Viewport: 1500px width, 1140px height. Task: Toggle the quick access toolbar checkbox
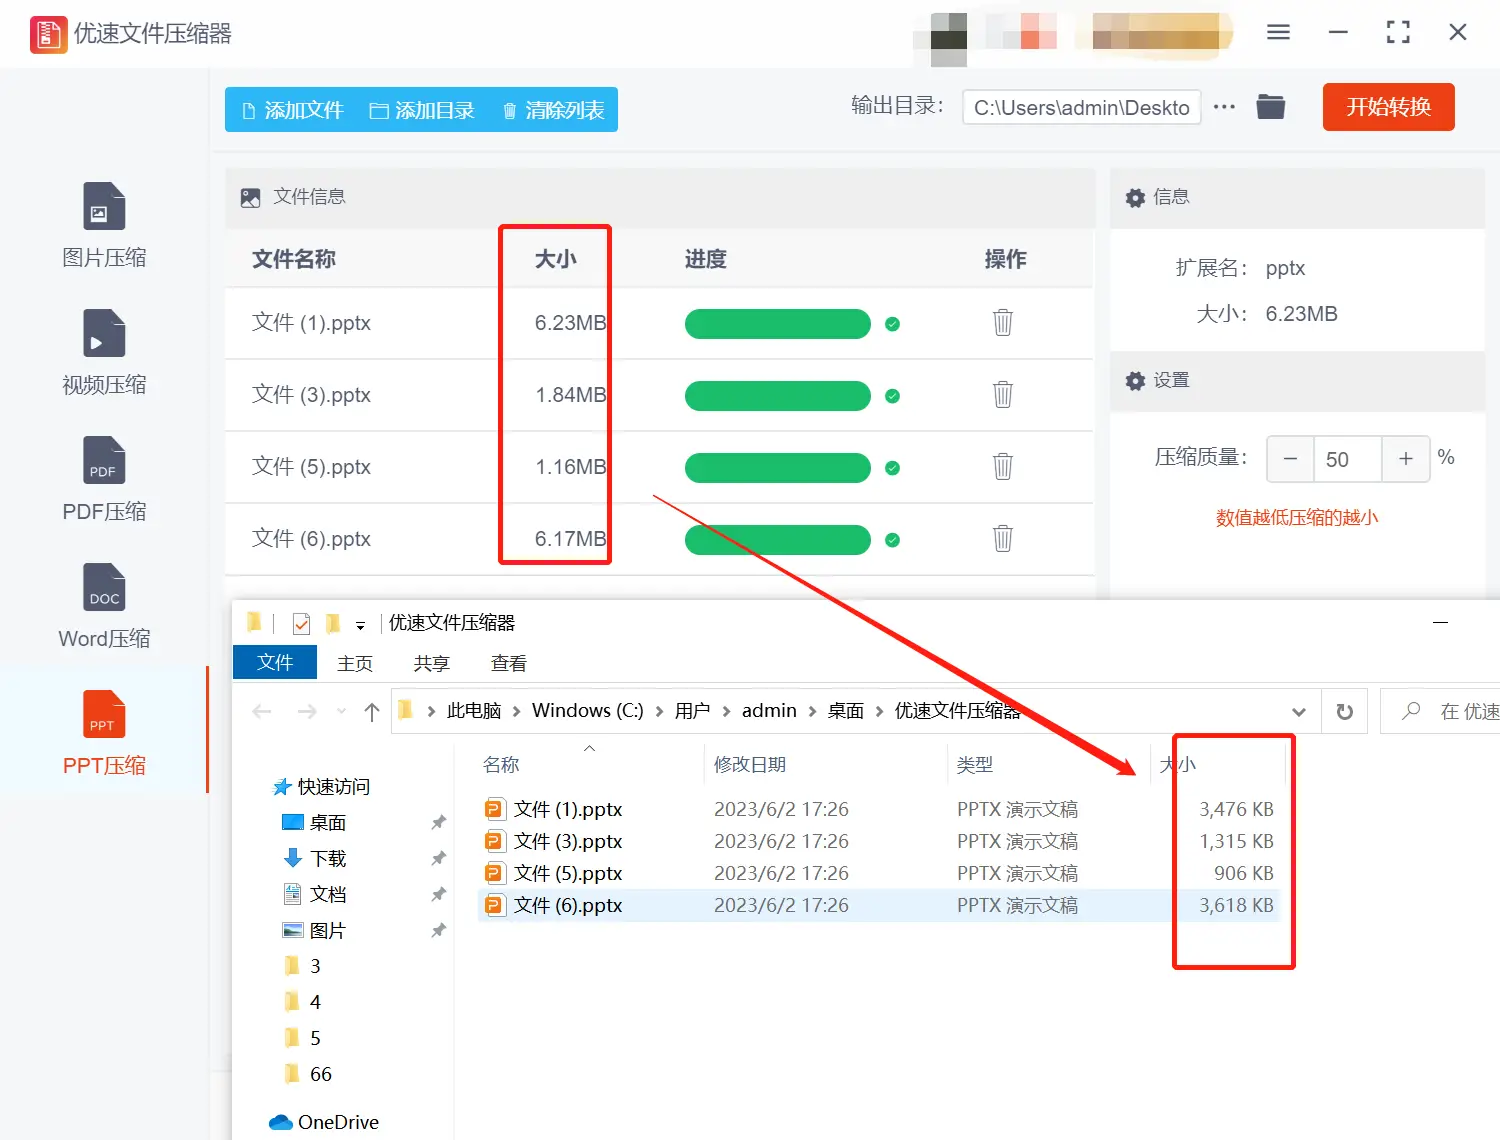pos(301,622)
